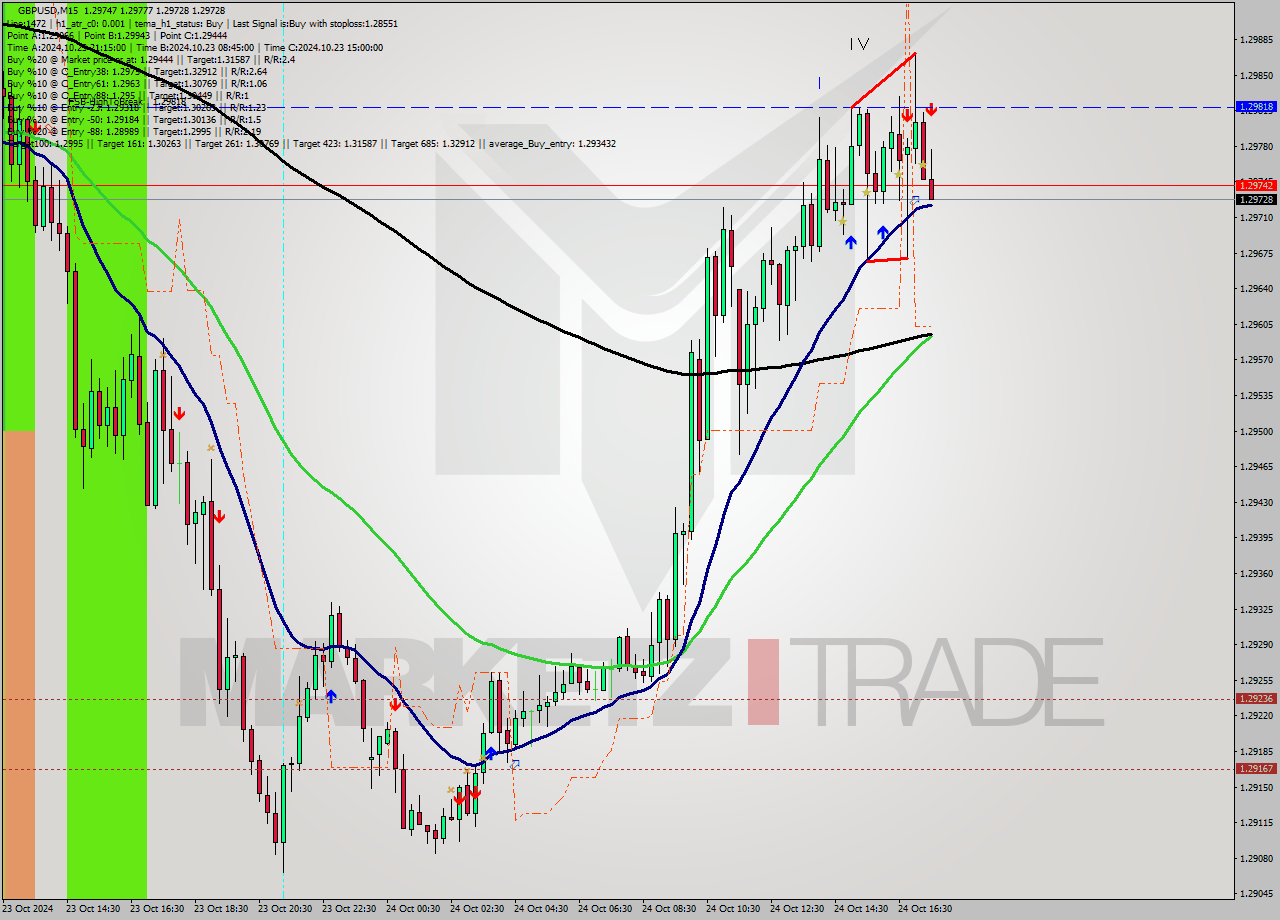The image size is (1280, 920).
Task: Click the 1.29045 axis price label
Action: tap(1256, 893)
